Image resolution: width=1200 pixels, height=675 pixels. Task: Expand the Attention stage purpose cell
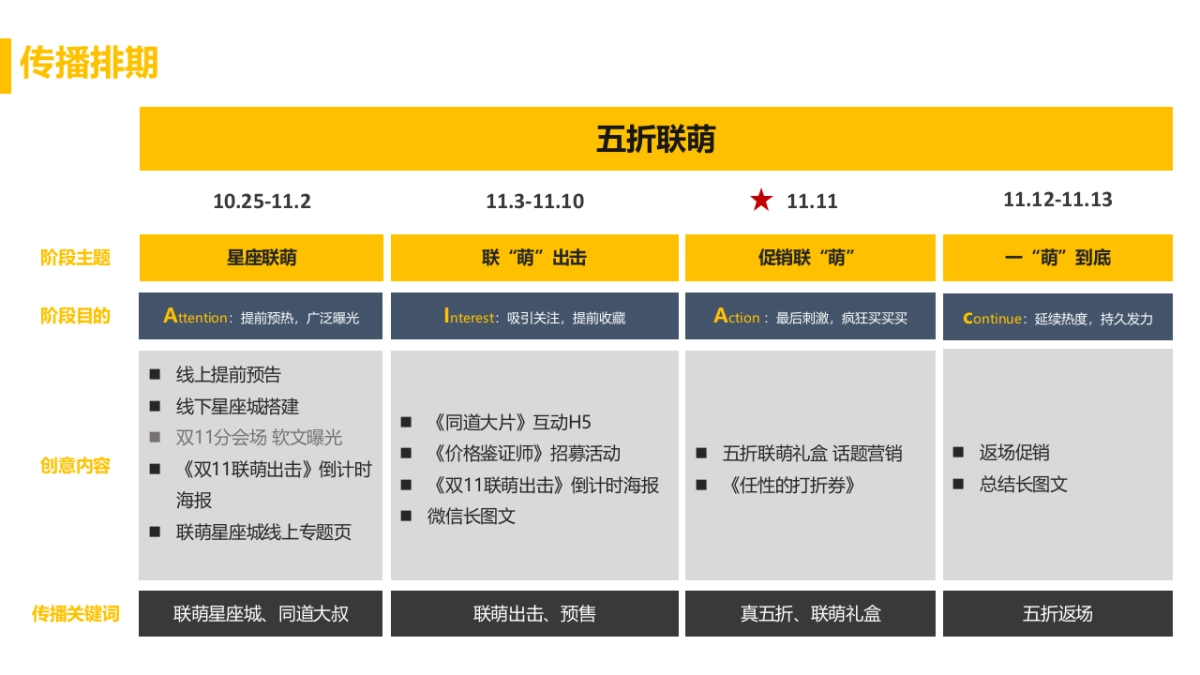(262, 315)
